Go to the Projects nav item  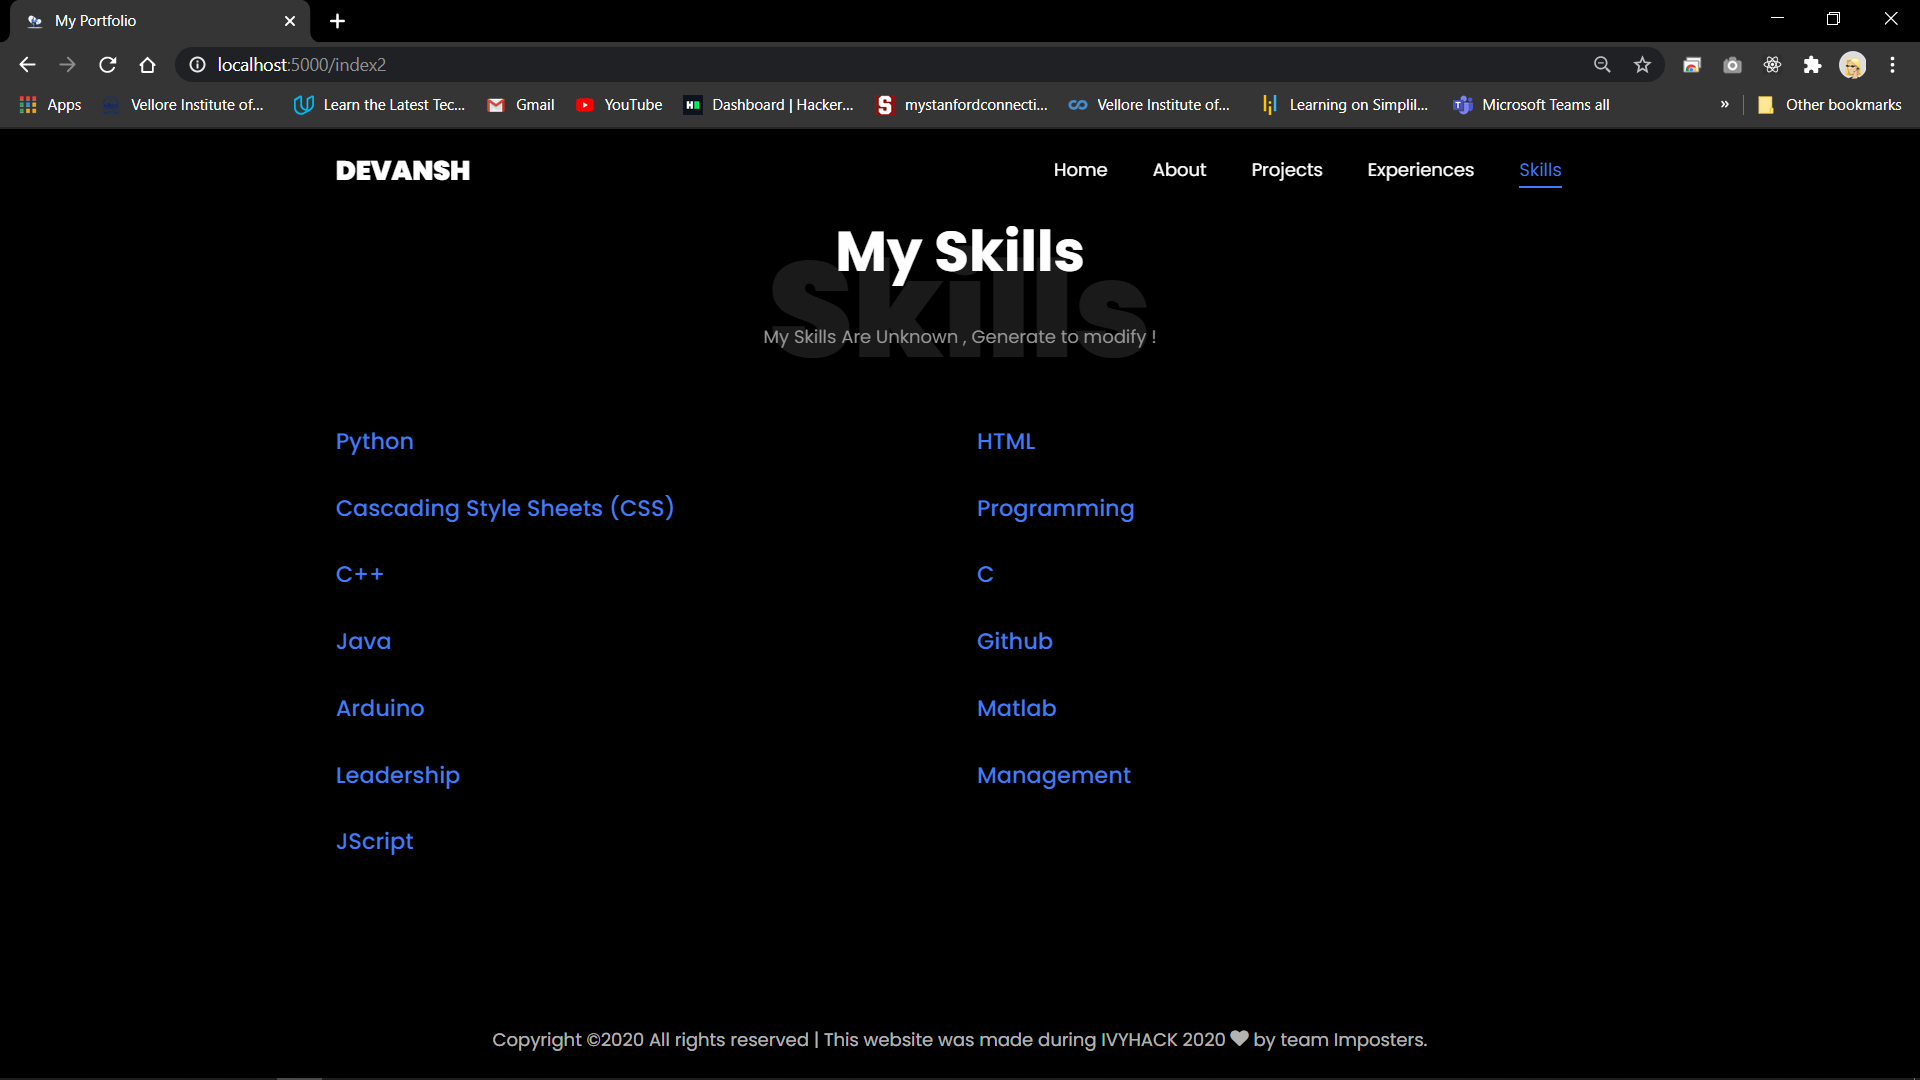point(1286,170)
